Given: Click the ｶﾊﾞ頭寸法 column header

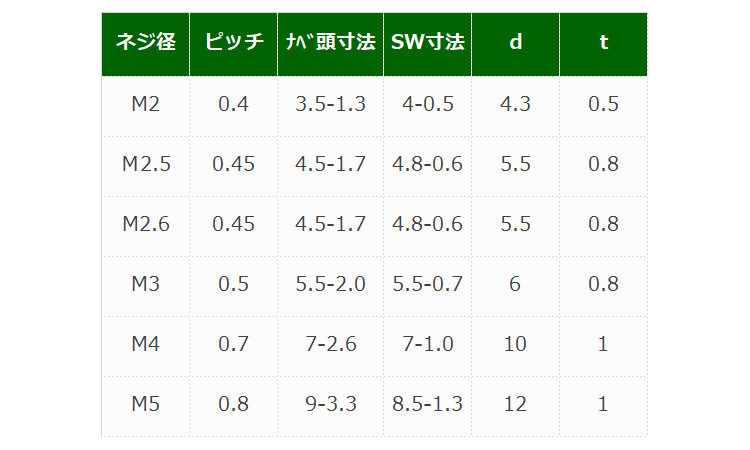Looking at the screenshot, I should 330,44.
